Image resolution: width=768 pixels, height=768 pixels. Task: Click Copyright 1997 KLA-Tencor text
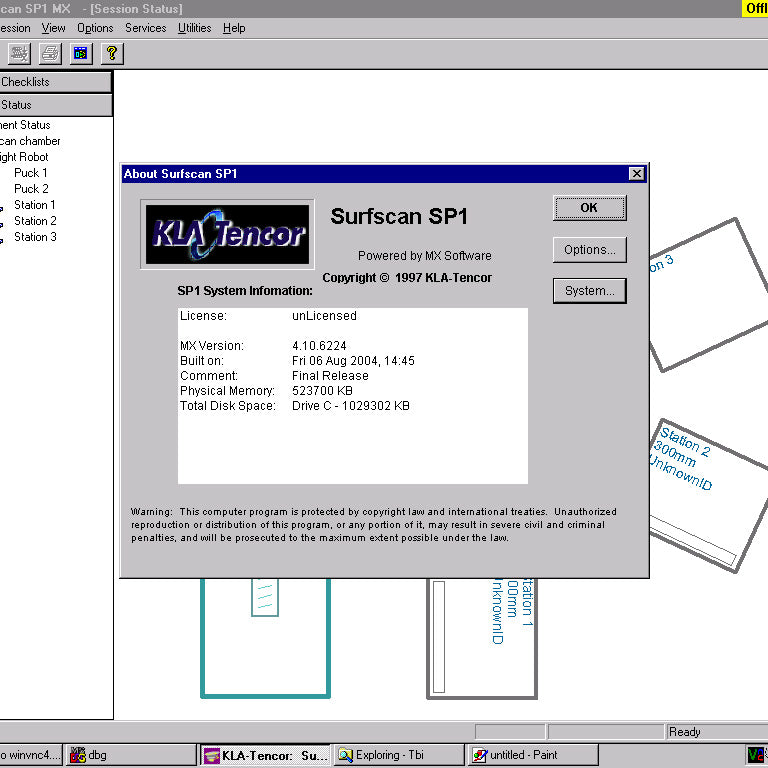point(407,278)
